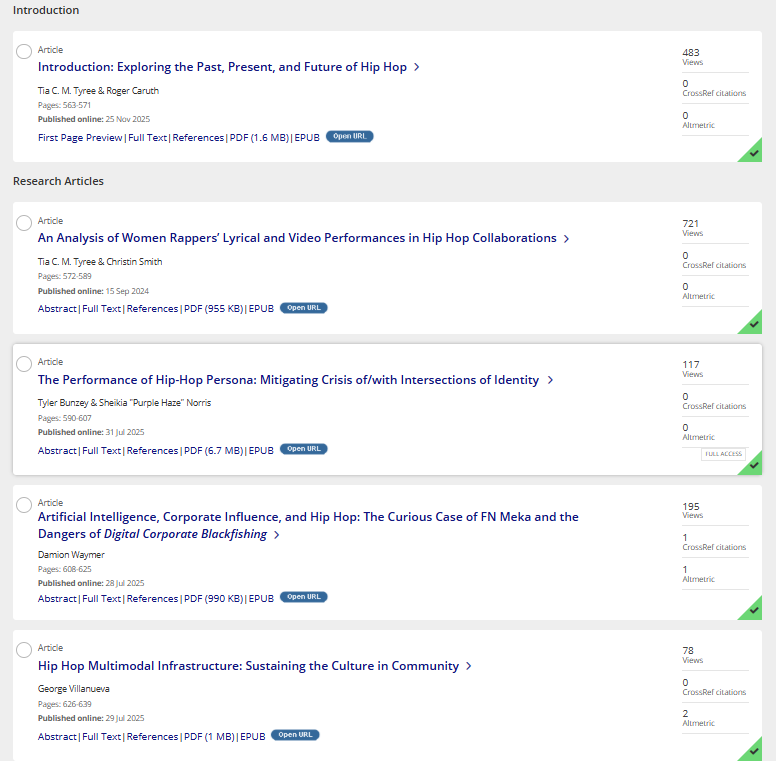Click the chevron after Multimodal Infrastructure title
Screen dimensions: 776x761
coord(468,666)
